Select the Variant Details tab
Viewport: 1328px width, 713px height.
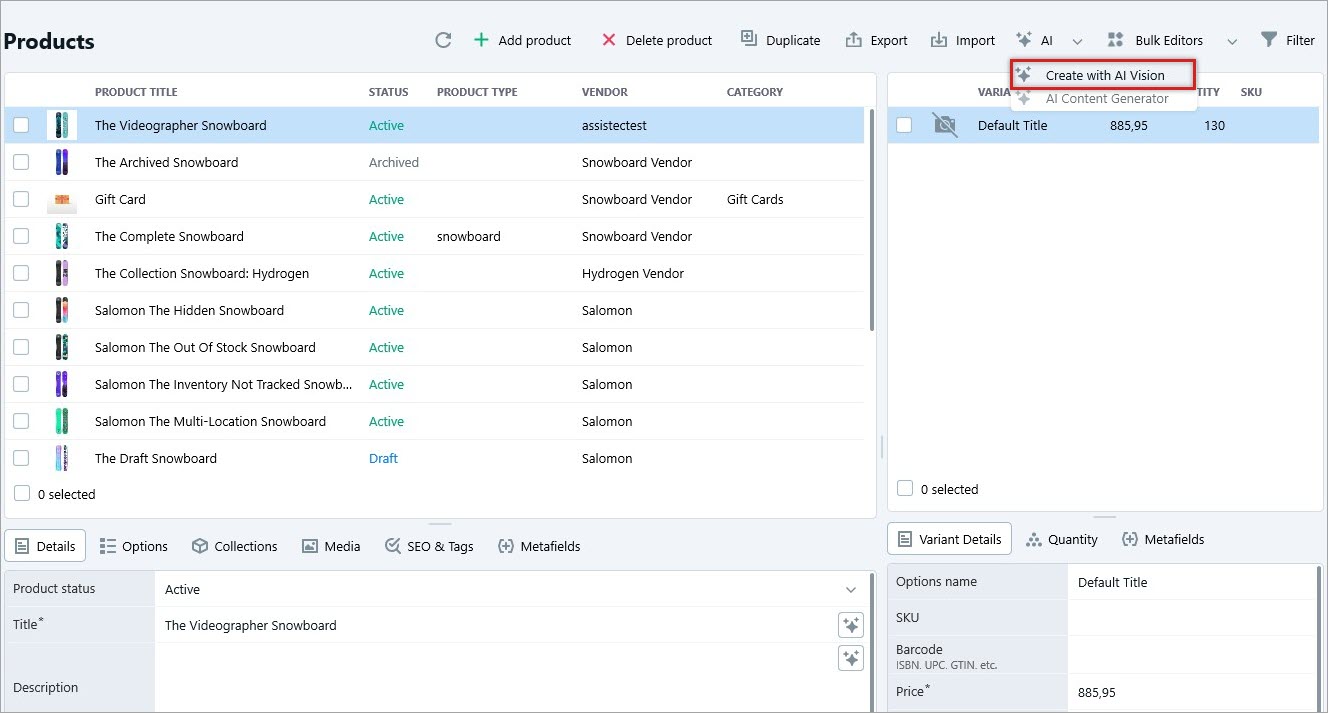[949, 539]
